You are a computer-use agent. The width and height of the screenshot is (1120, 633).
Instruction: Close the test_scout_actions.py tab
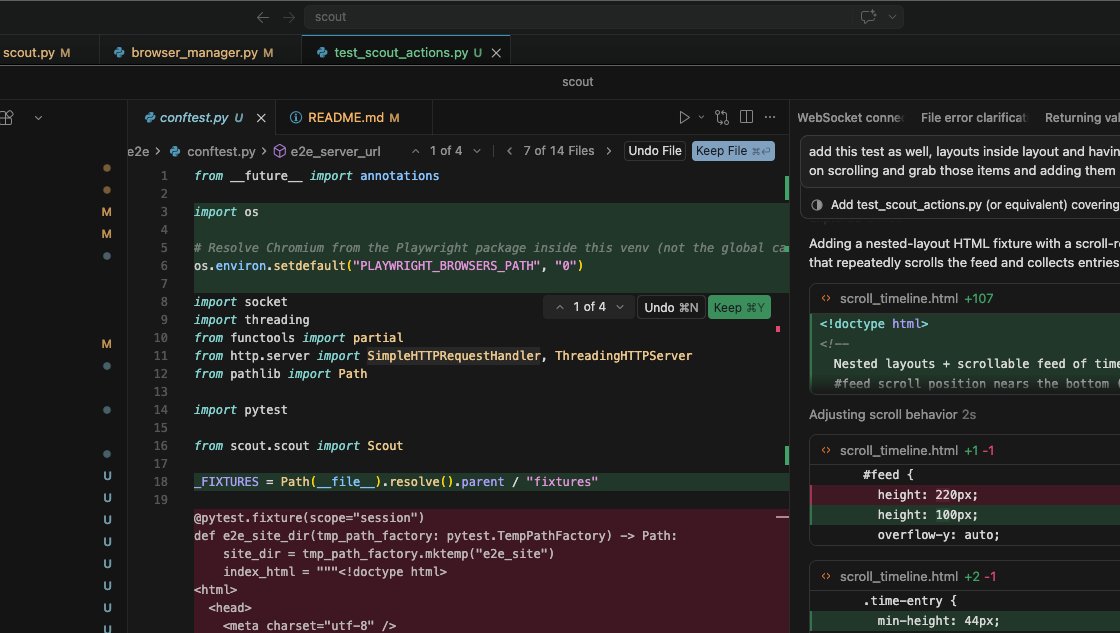click(x=496, y=53)
